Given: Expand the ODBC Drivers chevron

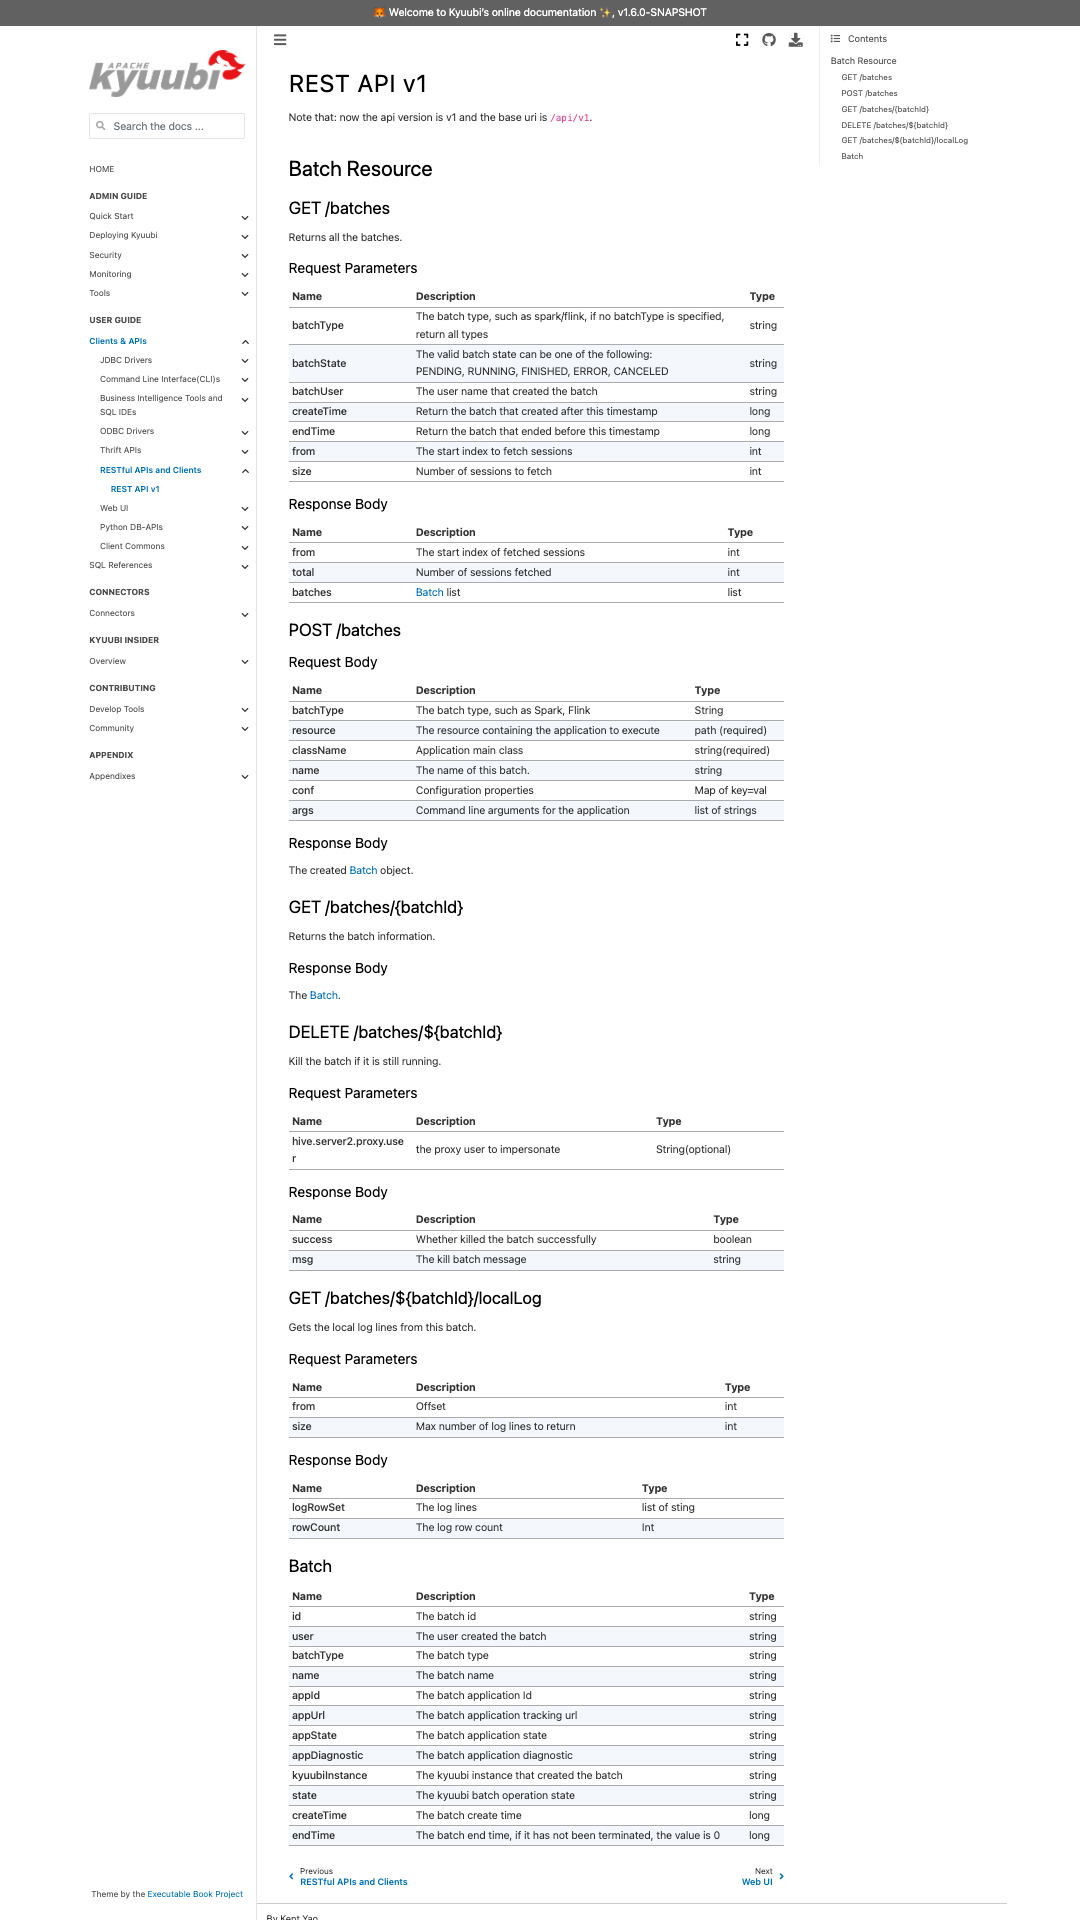Looking at the screenshot, I should pyautogui.click(x=245, y=432).
